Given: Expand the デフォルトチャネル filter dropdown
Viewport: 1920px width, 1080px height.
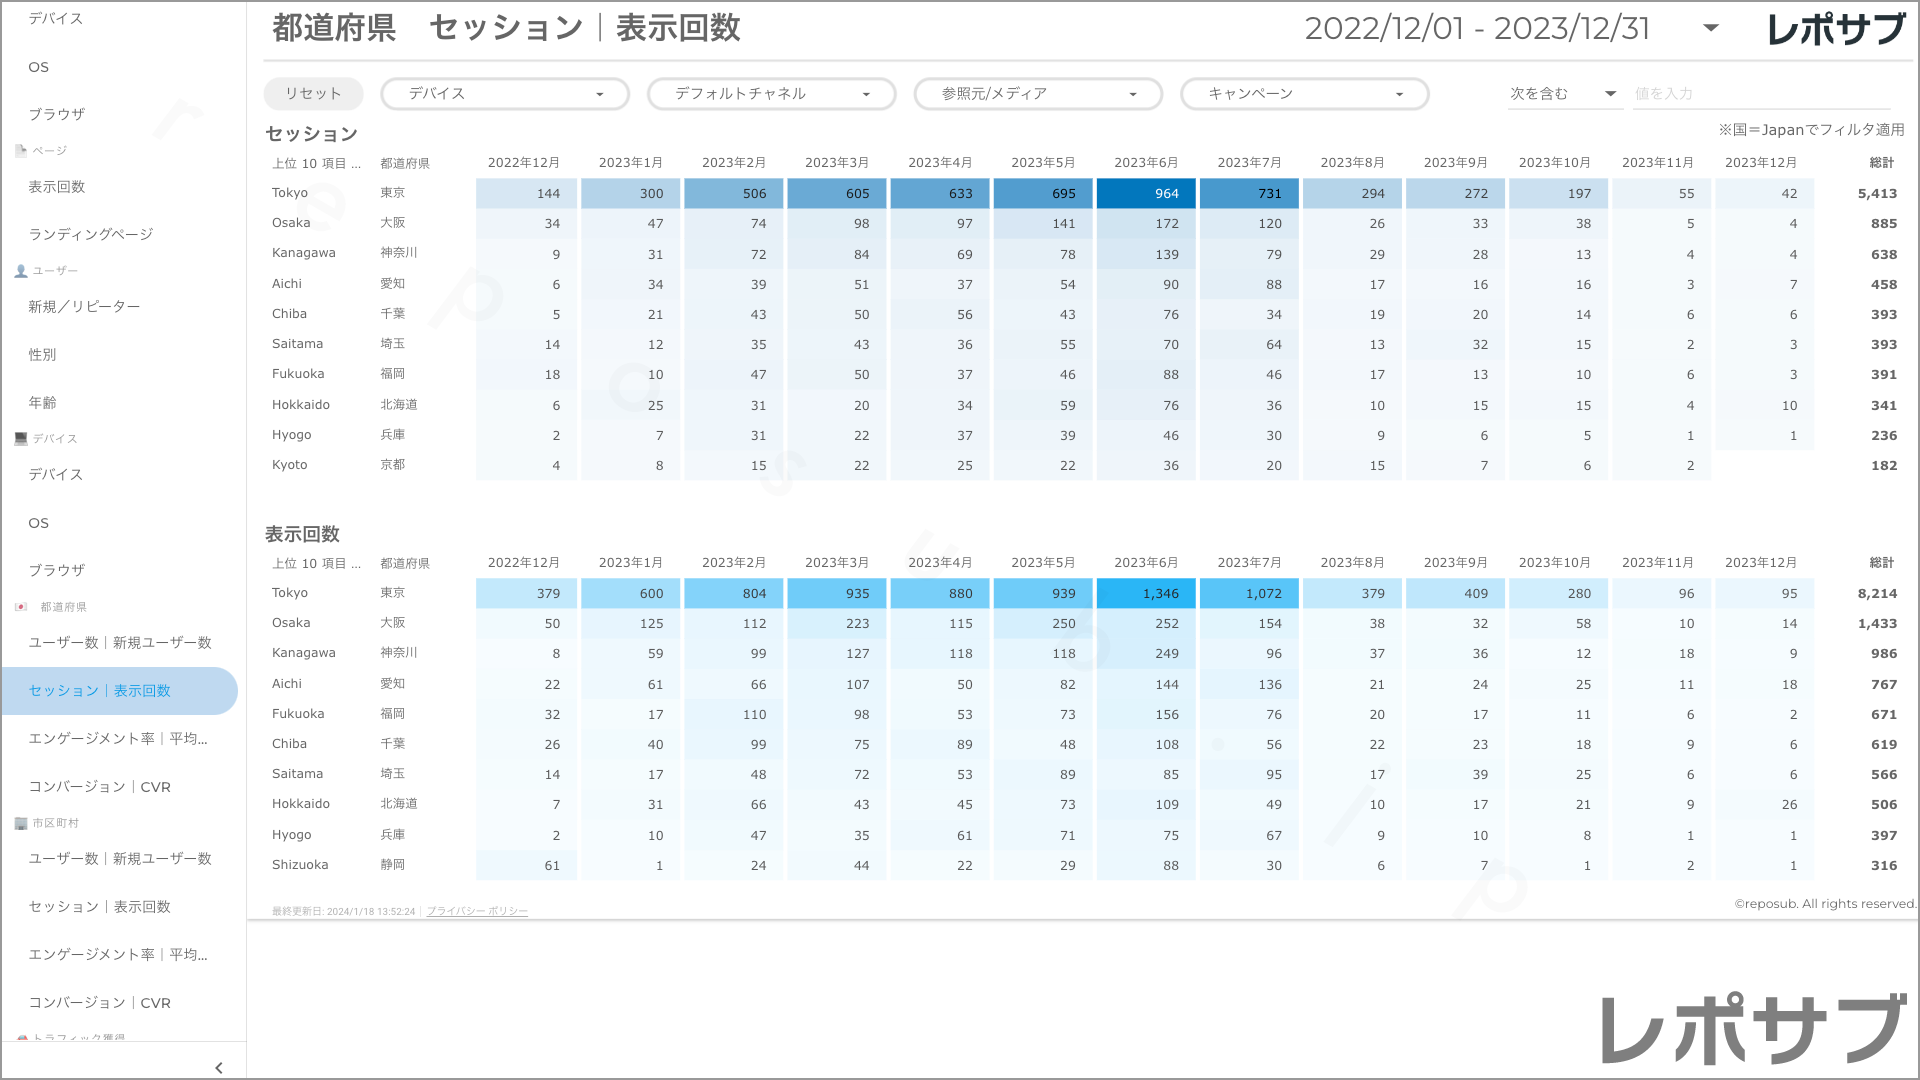Looking at the screenshot, I should pos(771,94).
